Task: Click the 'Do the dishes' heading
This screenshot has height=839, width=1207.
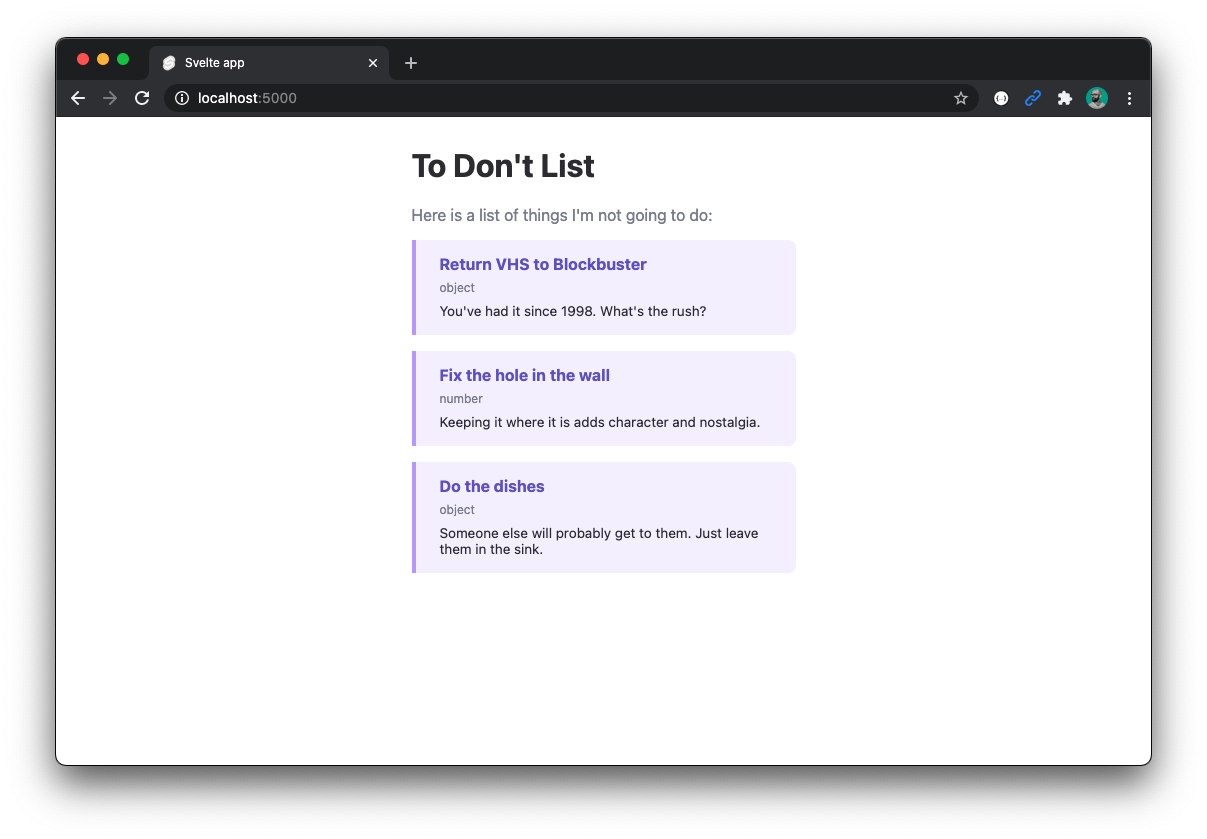Action: click(x=491, y=486)
